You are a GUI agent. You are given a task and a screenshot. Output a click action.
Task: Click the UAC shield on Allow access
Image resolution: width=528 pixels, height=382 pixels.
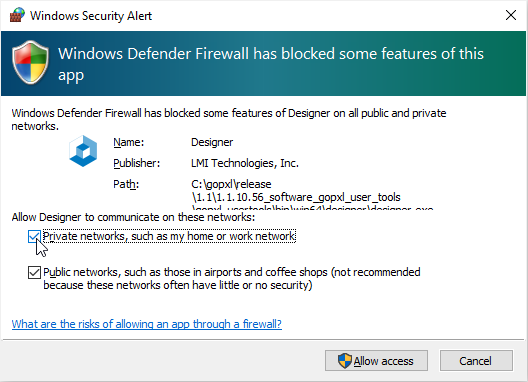[344, 361]
